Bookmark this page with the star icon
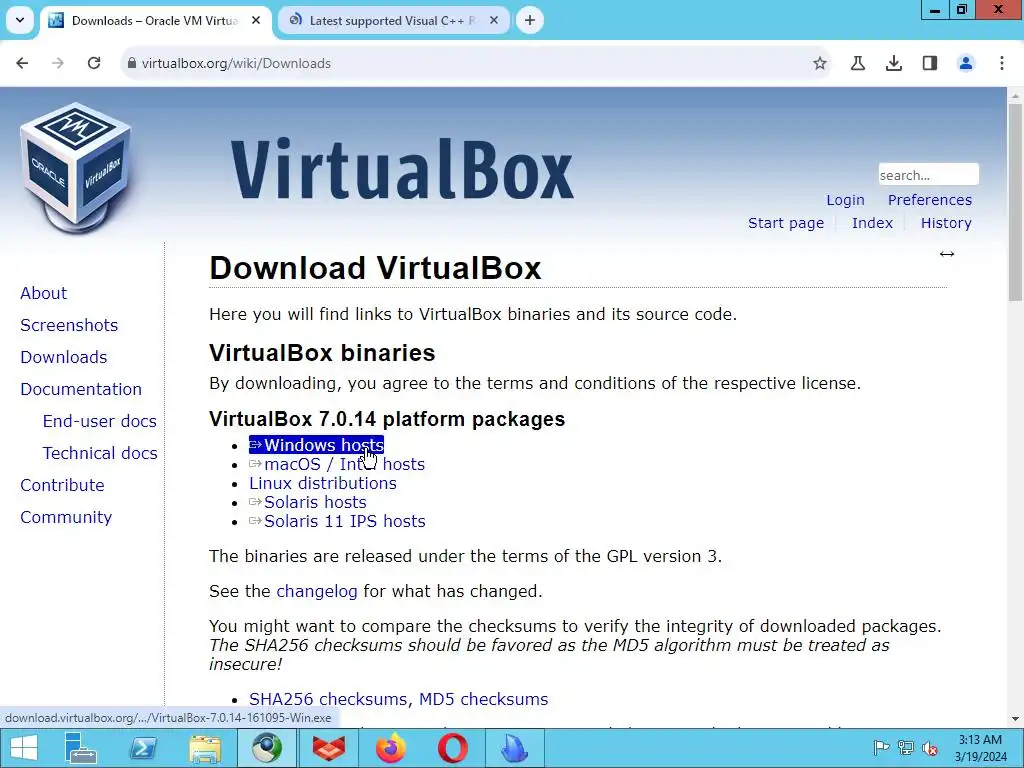1024x768 pixels. [x=820, y=63]
